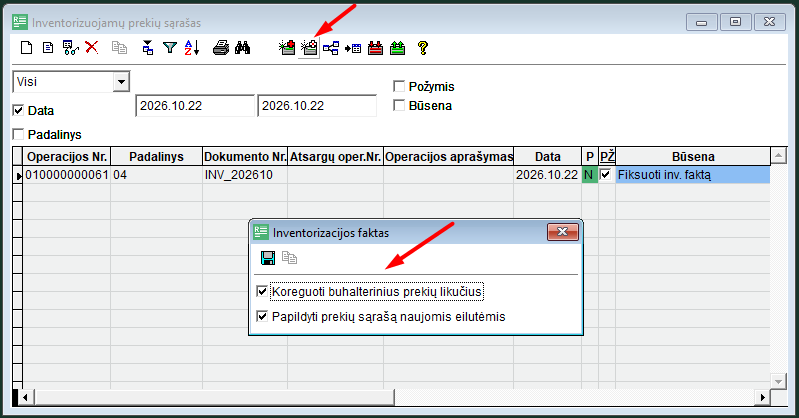The image size is (799, 418).
Task: Click the green box with up arrows icon
Action: click(397, 48)
